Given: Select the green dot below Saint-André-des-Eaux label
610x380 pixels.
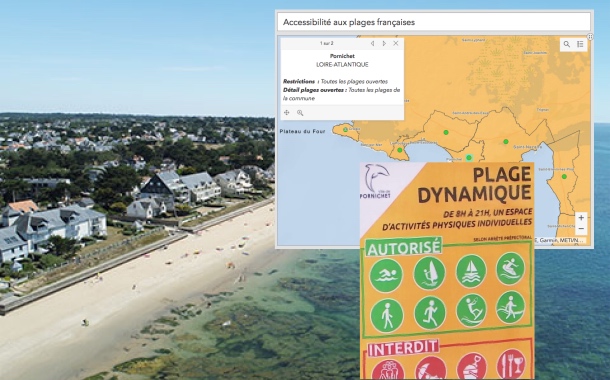Looking at the screenshot, I should (446, 132).
